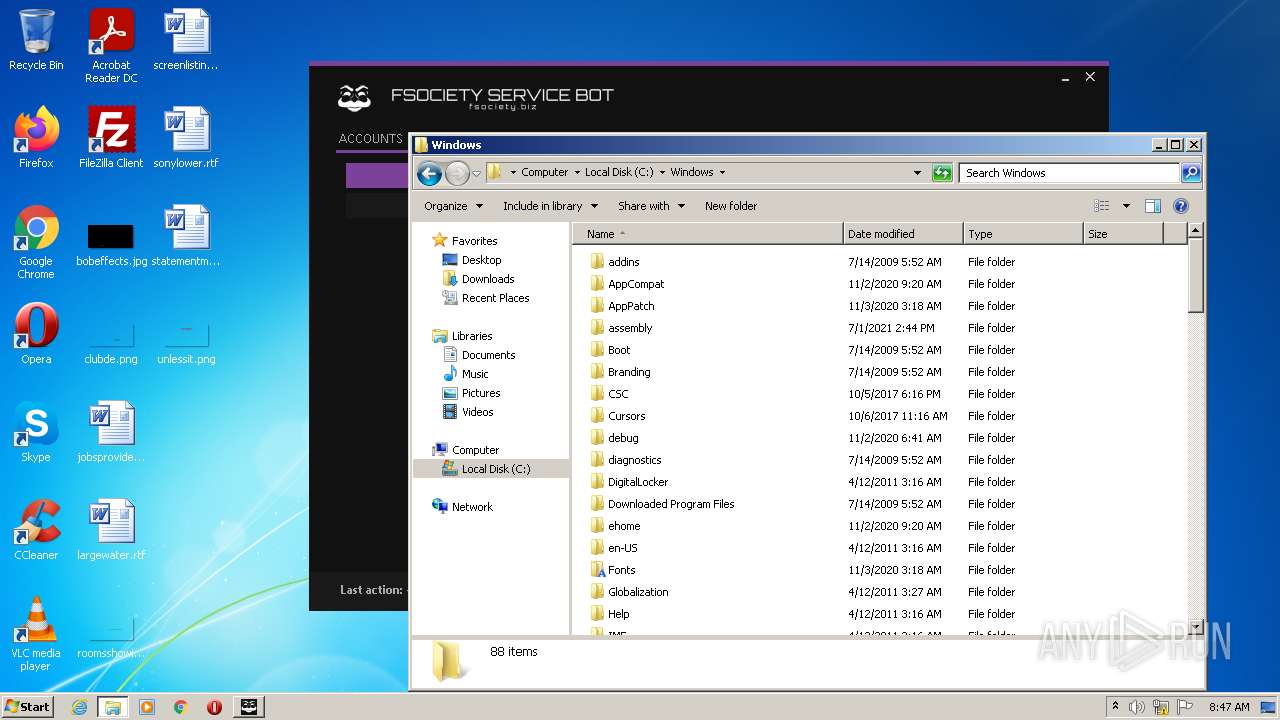This screenshot has height=720, width=1280.
Task: Click the Start button
Action: click(x=28, y=707)
